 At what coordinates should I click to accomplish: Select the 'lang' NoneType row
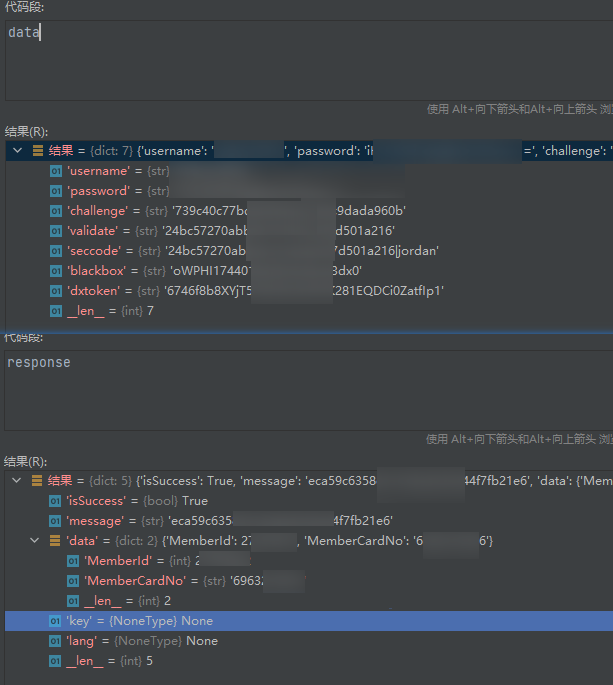309,641
